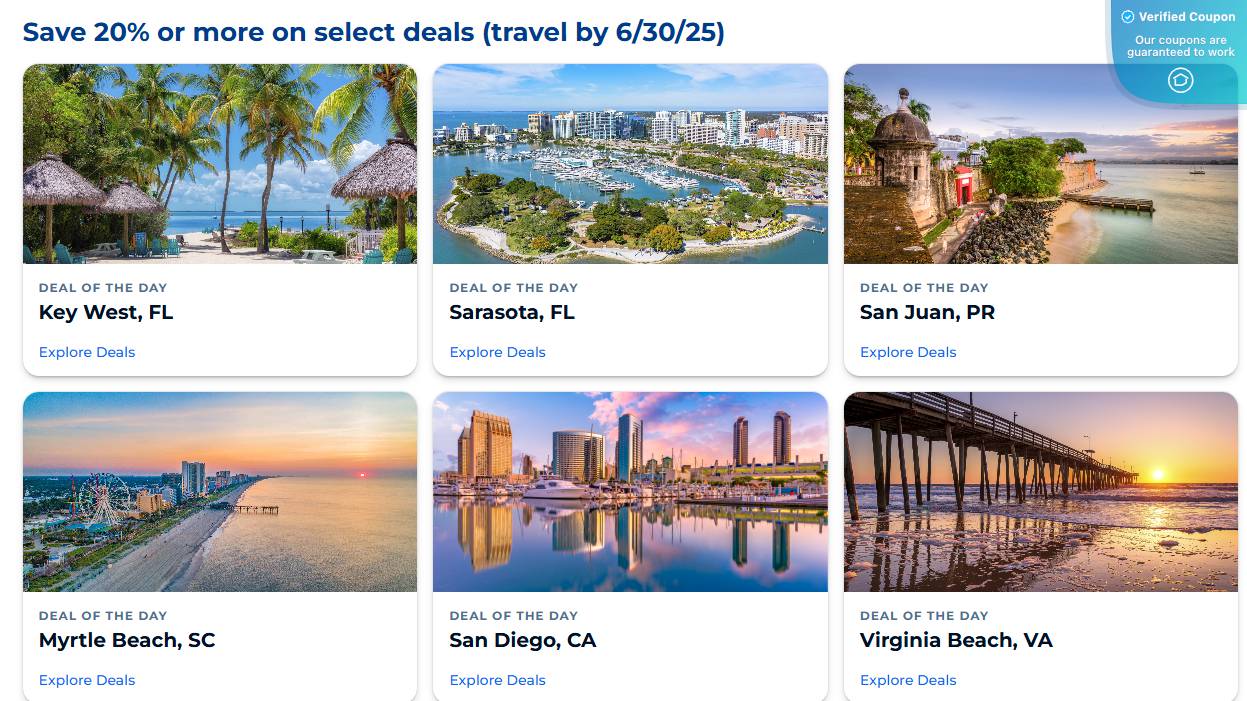
Task: Click the Verified Coupon checkmark badge icon
Action: (1128, 16)
